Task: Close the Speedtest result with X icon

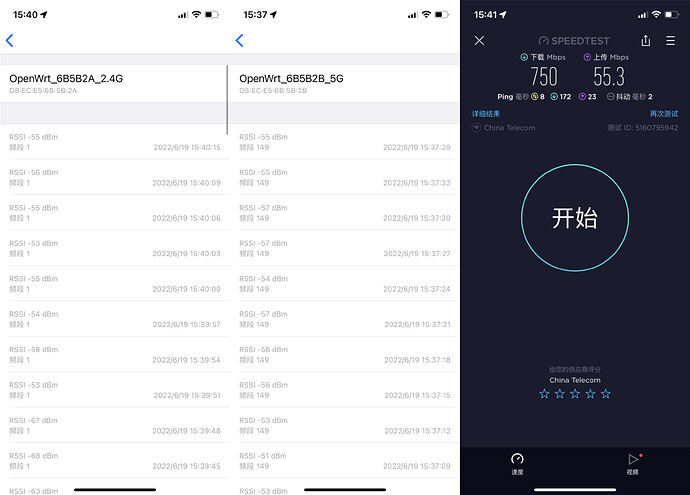Action: coord(479,40)
